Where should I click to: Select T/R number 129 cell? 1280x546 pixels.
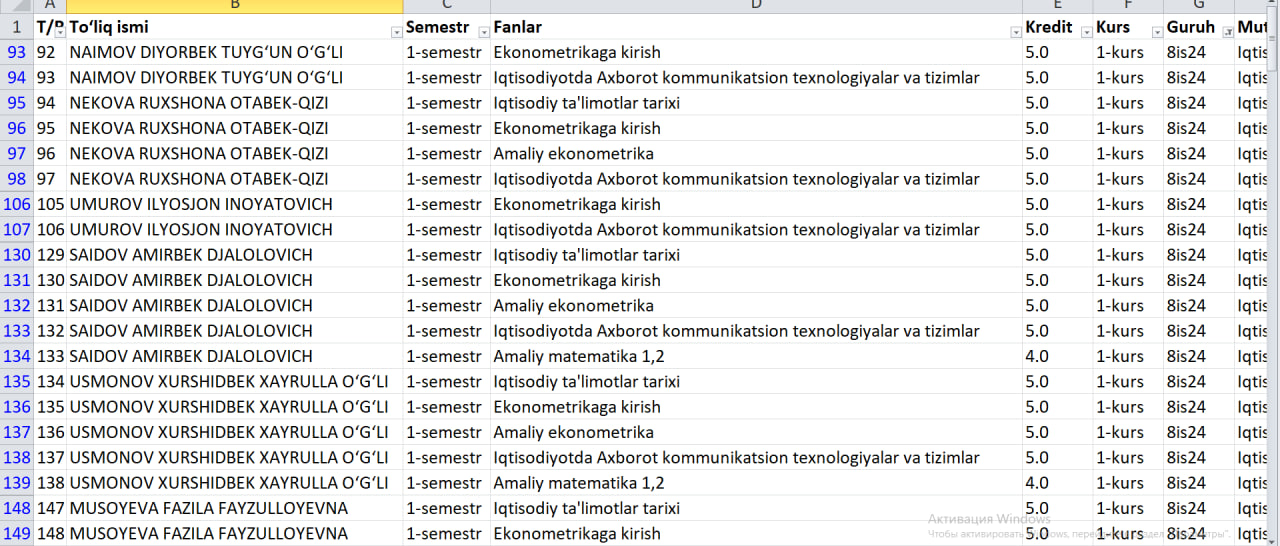click(50, 255)
